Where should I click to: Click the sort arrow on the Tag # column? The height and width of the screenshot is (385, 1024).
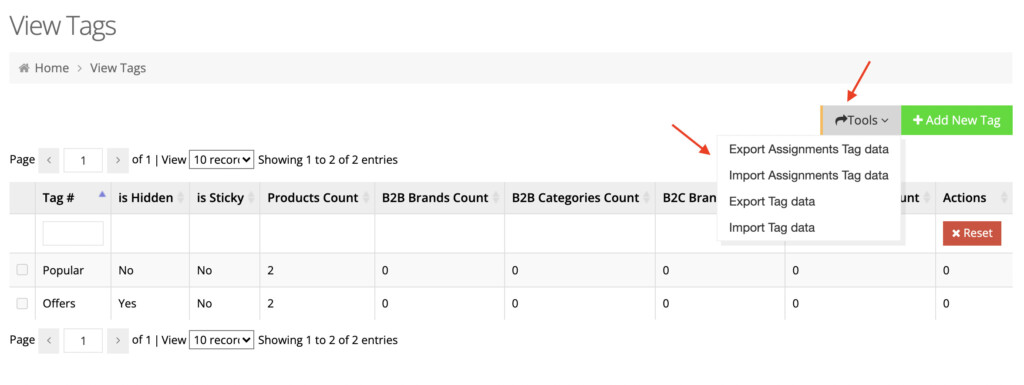coord(102,194)
